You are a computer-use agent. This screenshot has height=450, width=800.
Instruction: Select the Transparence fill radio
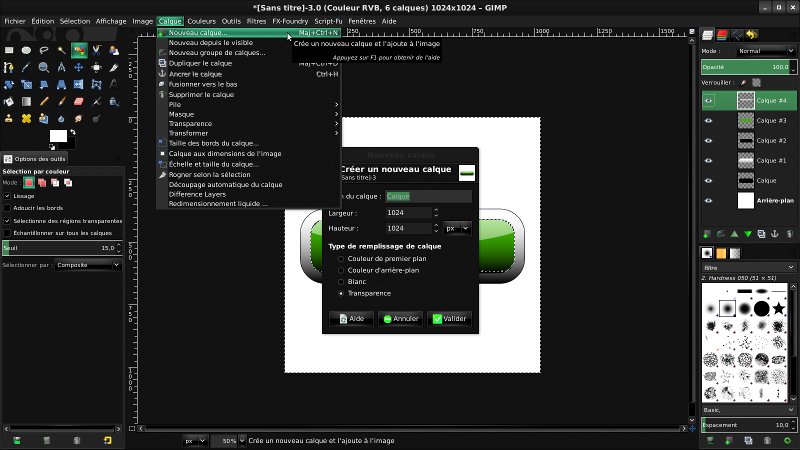(x=341, y=293)
